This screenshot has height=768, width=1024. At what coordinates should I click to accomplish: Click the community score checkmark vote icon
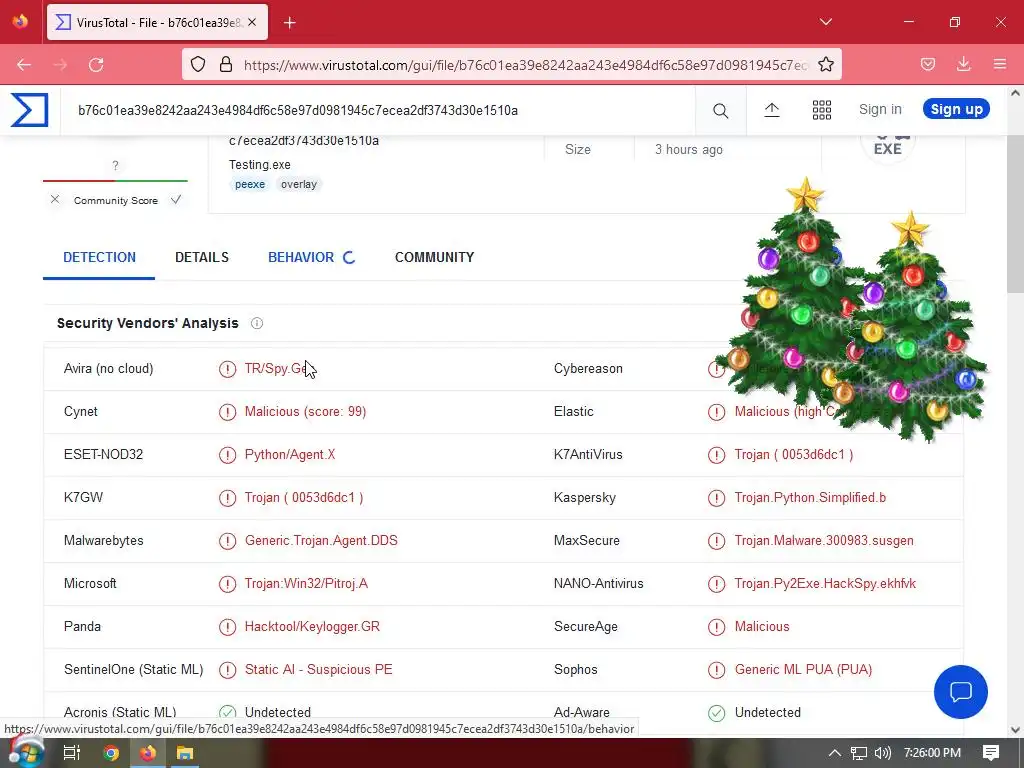click(176, 200)
